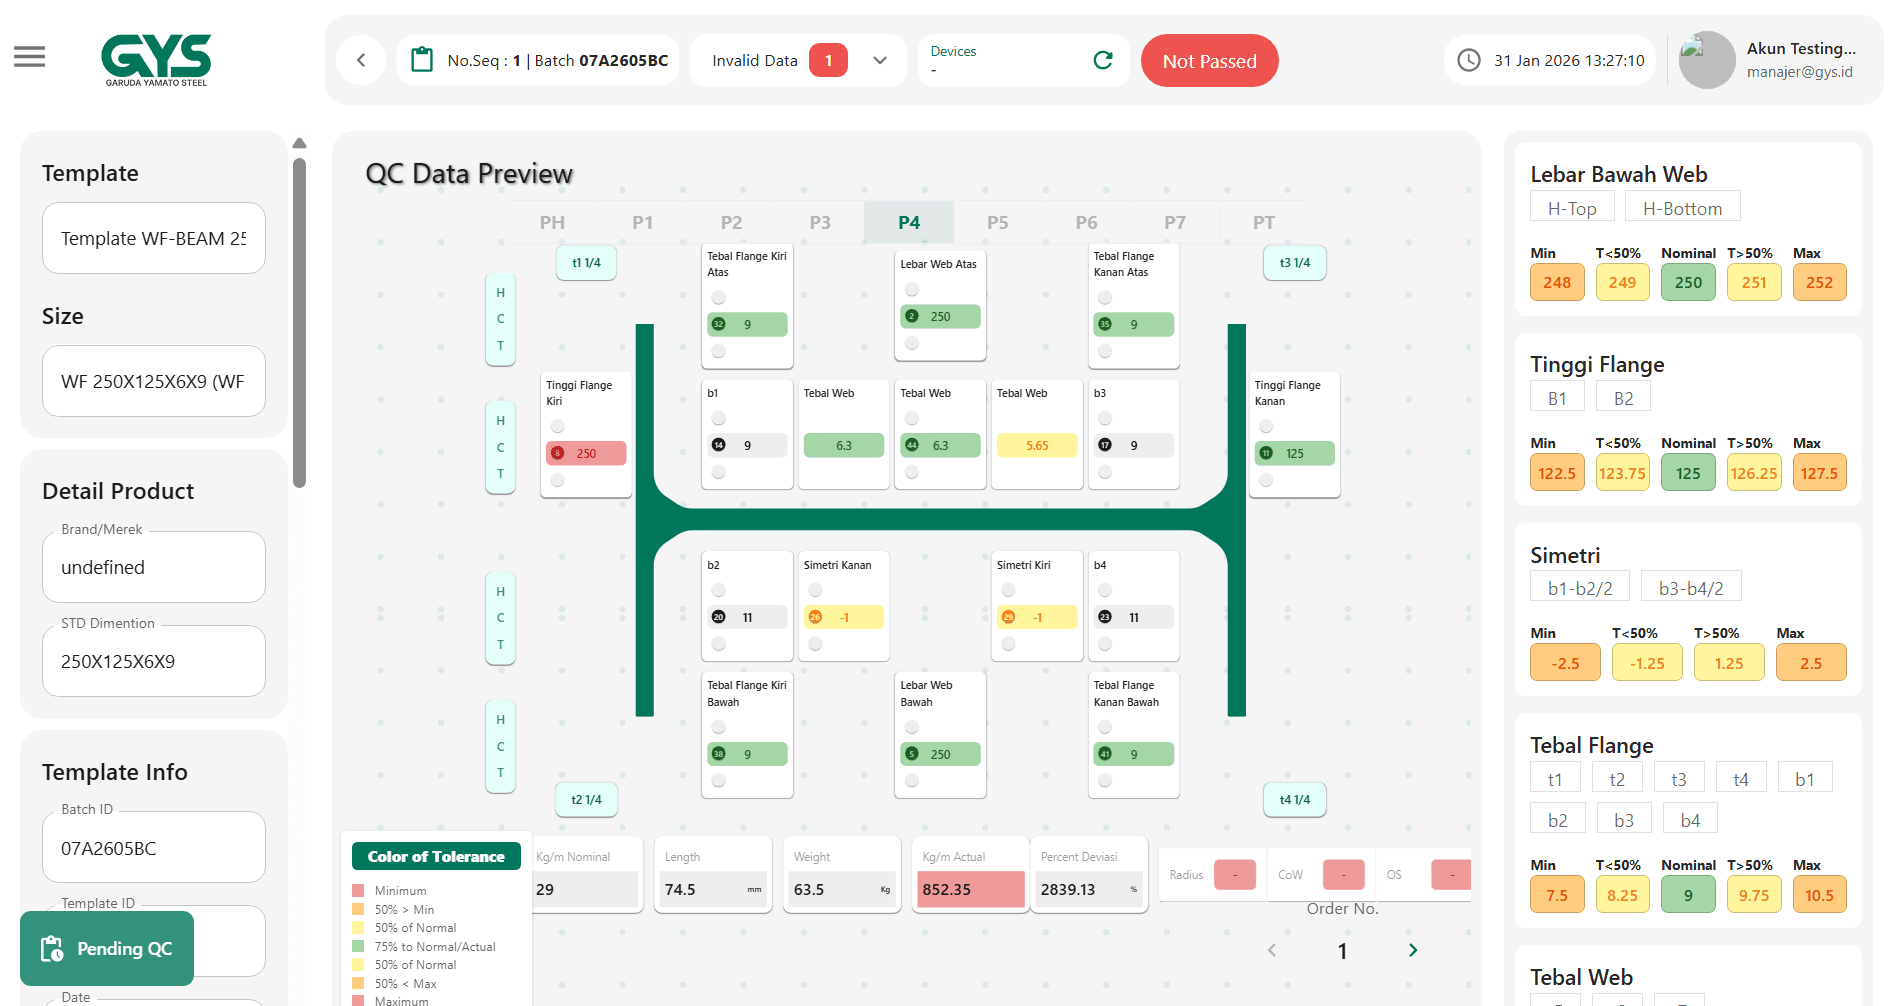Open the Template WF-BEAM dropdown
This screenshot has height=1006, width=1893.
(x=154, y=238)
